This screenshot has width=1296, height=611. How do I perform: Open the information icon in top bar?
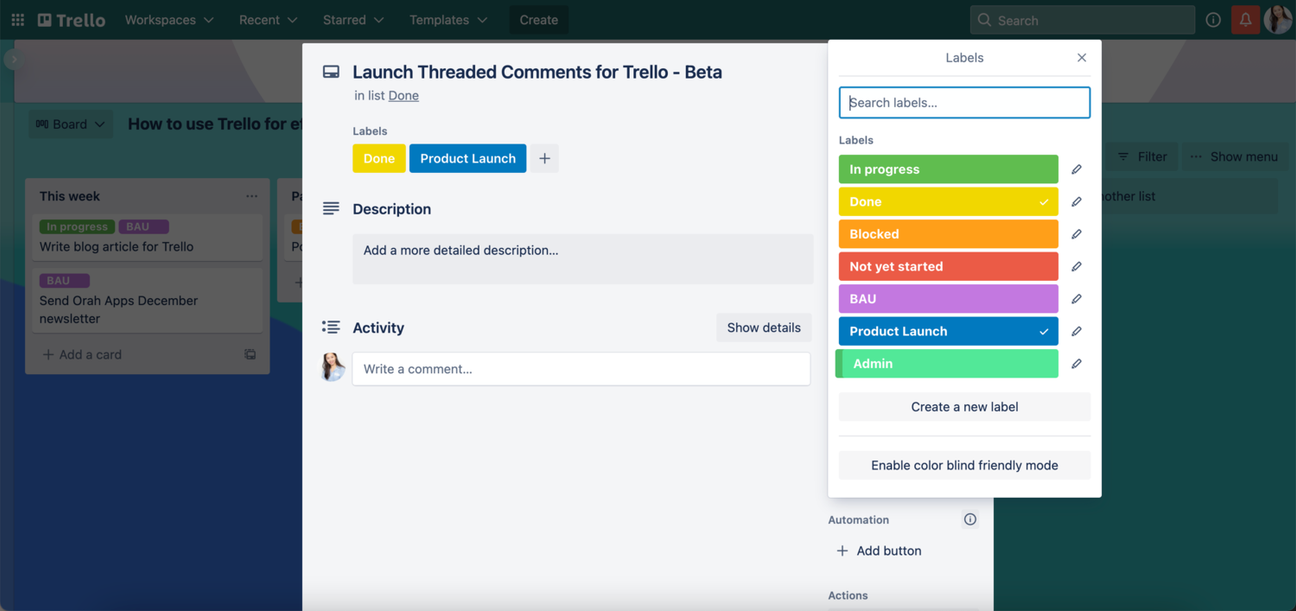click(x=1213, y=20)
